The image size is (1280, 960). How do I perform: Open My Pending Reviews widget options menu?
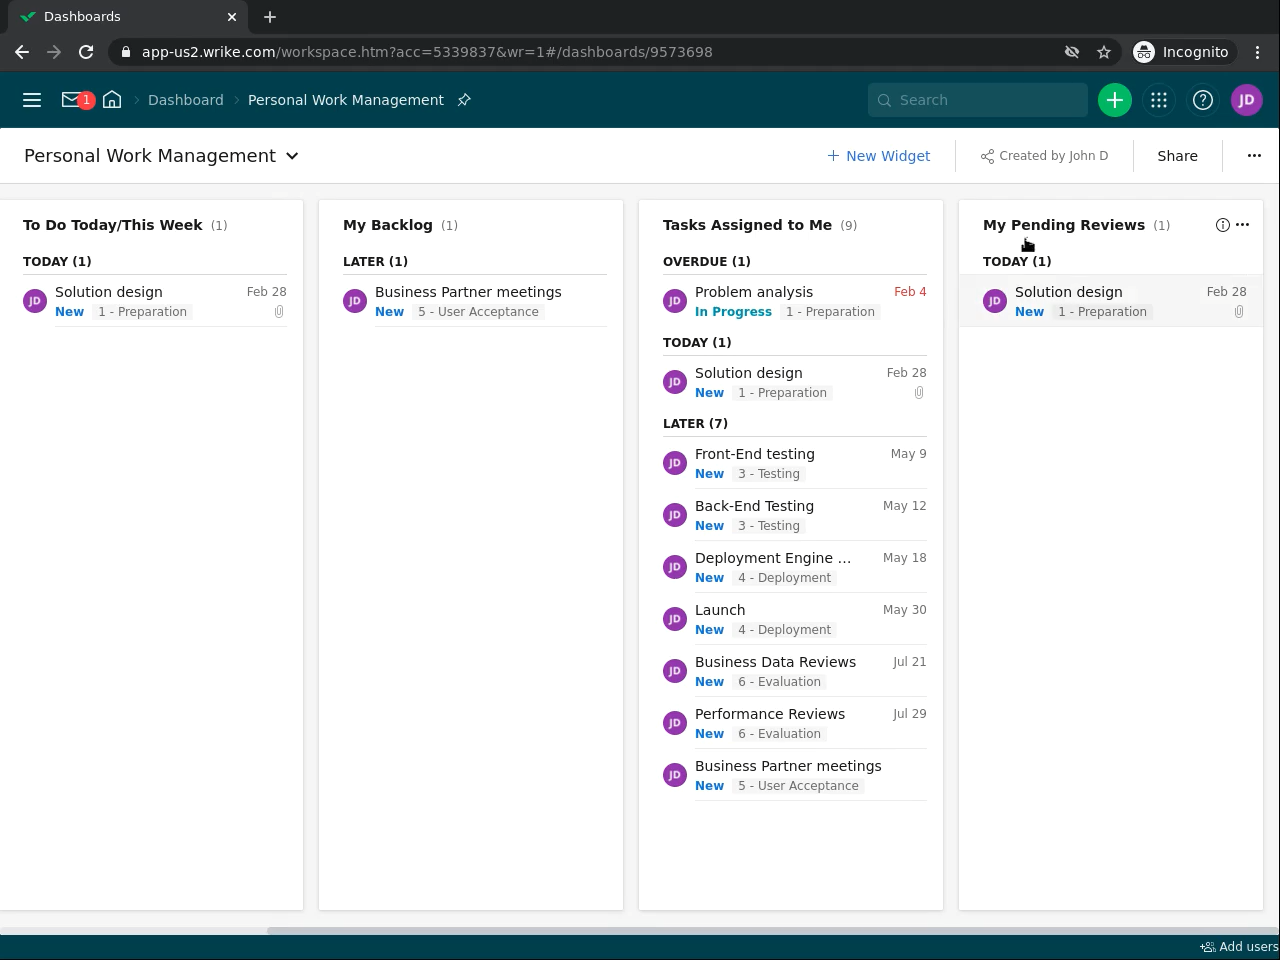[1243, 225]
